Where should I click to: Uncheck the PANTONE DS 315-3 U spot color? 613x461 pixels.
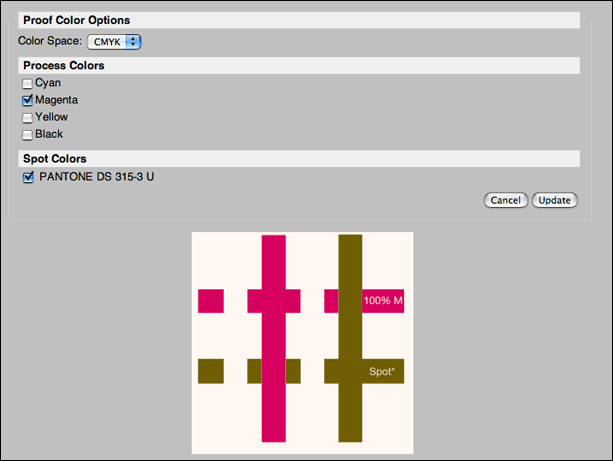coord(28,177)
